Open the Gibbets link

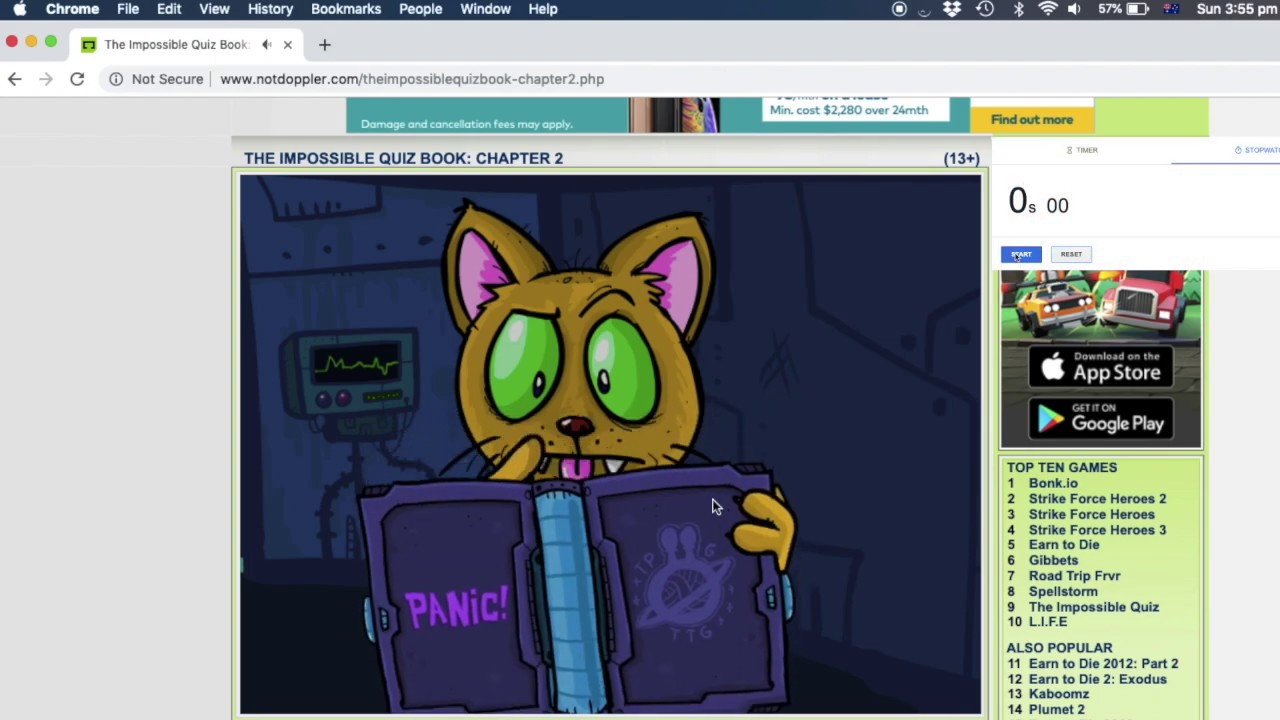[x=1053, y=561]
